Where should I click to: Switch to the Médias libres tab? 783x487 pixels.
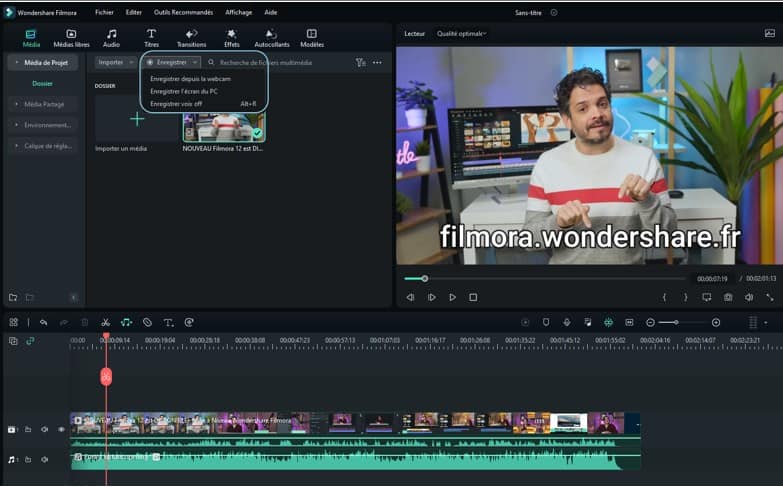tap(71, 38)
